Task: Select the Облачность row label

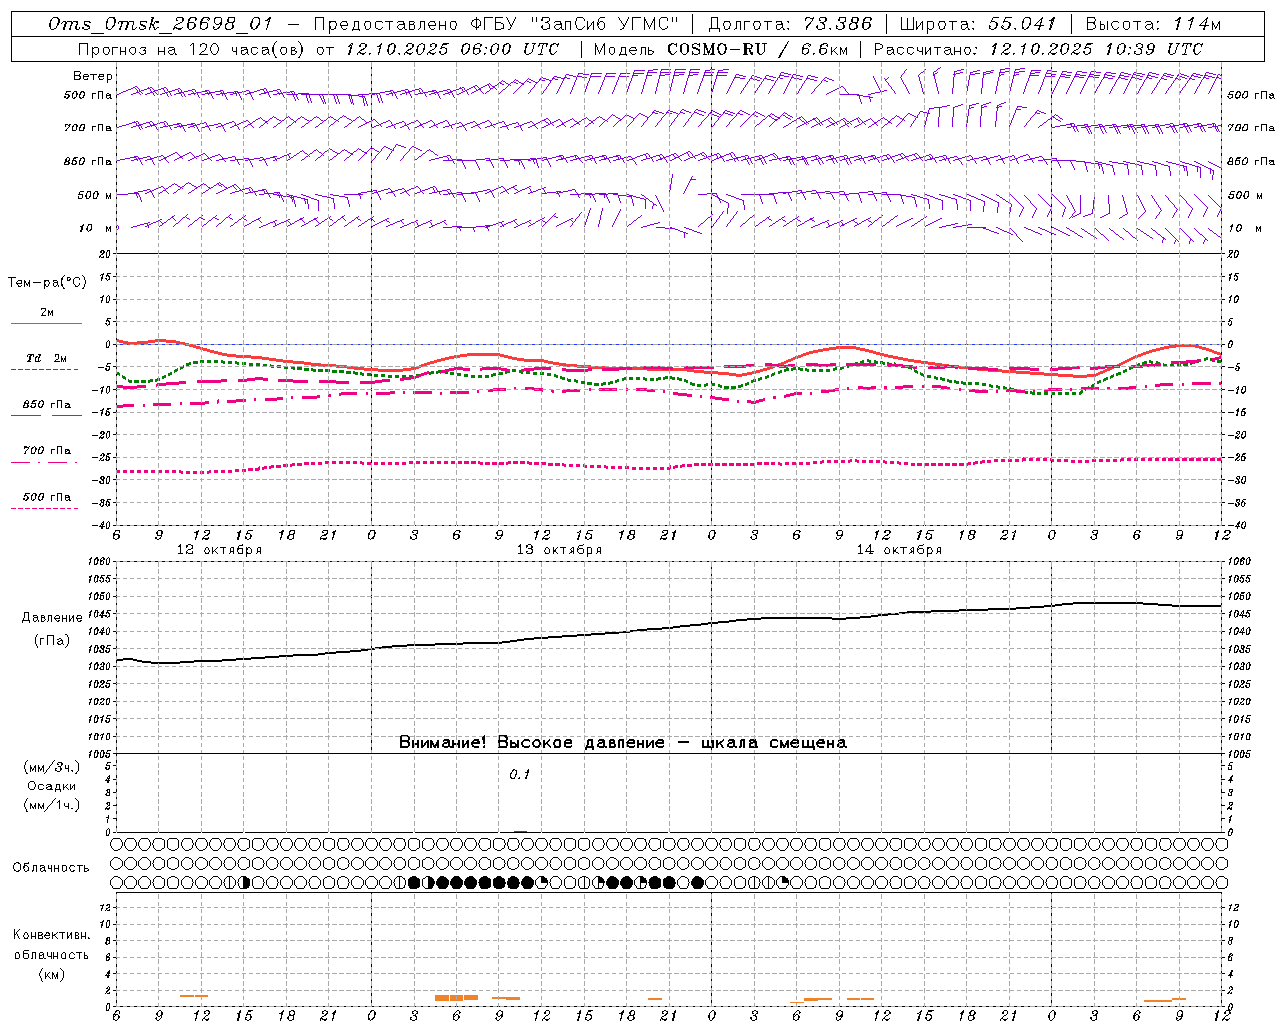Action: pos(51,867)
